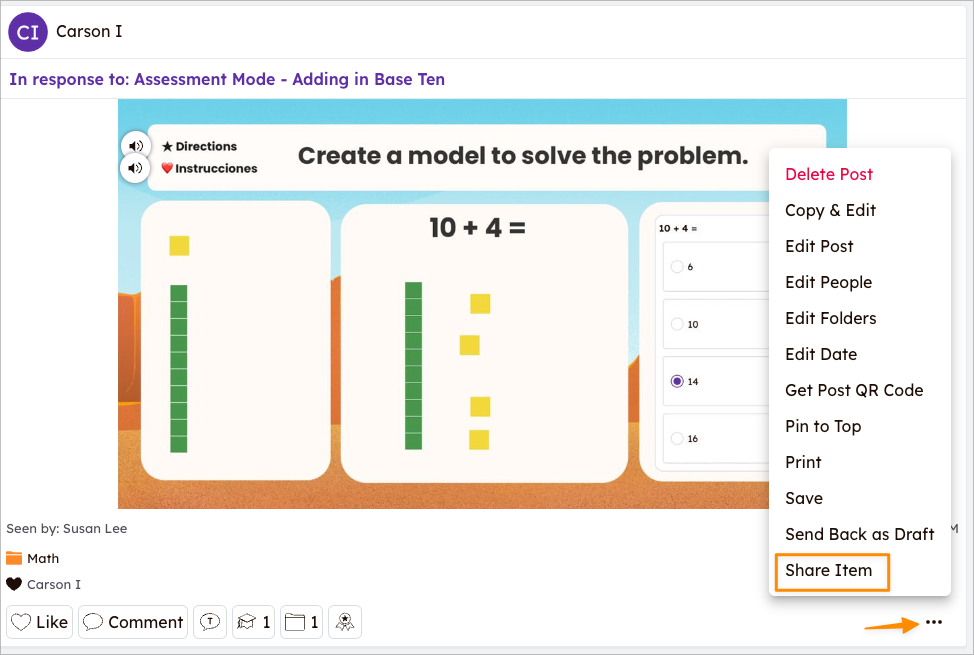The height and width of the screenshot is (655, 974).
Task: Play audio for the Instrucciones text
Action: tap(135, 168)
